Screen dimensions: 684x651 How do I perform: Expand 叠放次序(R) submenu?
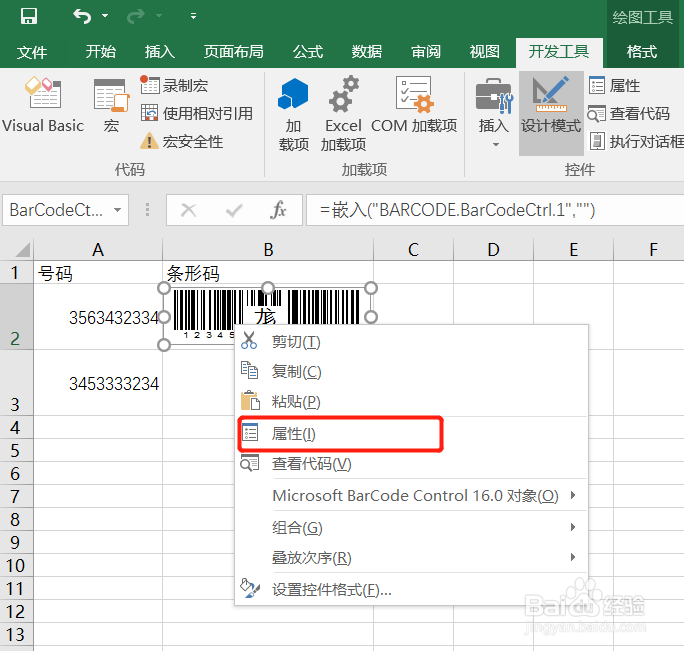(x=411, y=558)
